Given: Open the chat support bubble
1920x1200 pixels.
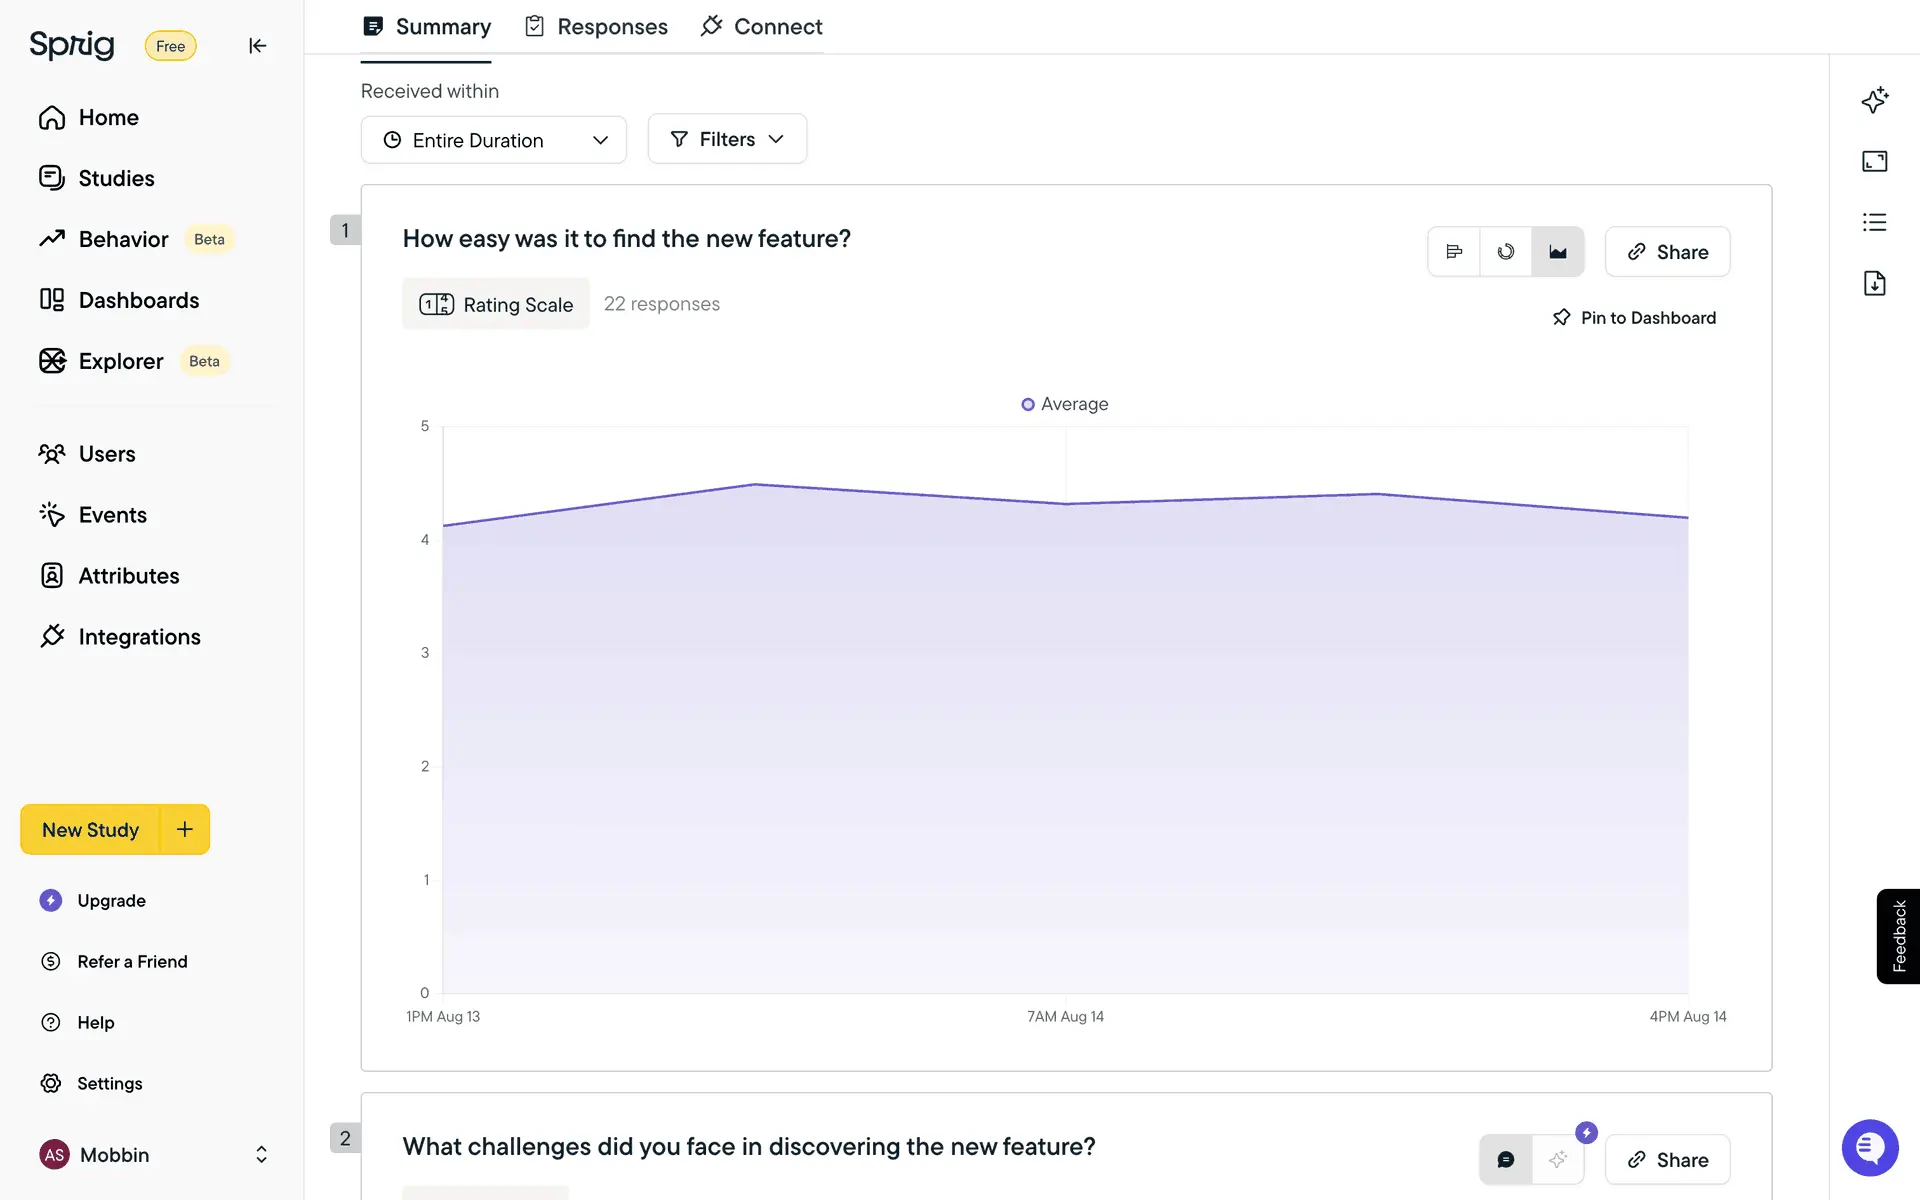Looking at the screenshot, I should 1869,1147.
